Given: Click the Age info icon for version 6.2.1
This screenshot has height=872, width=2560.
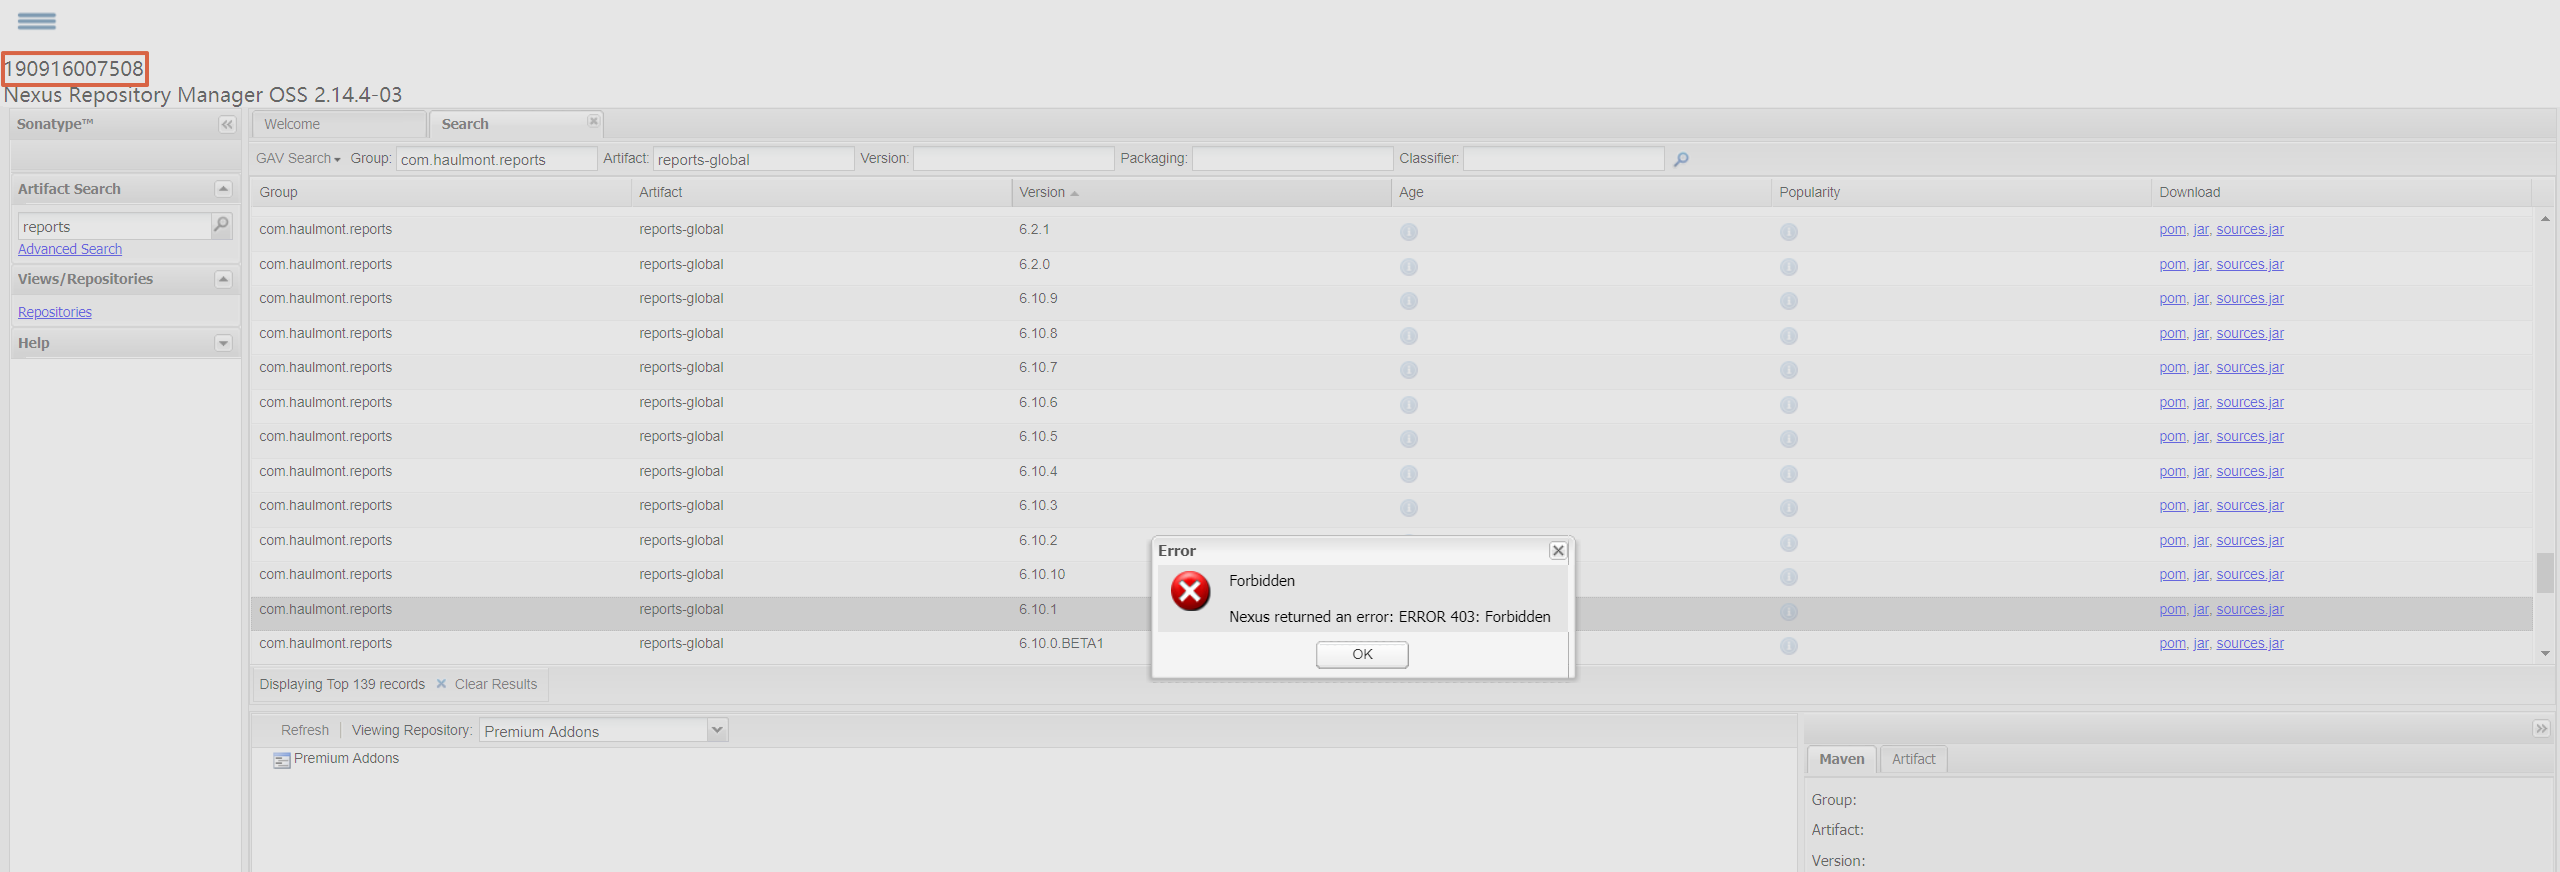Looking at the screenshot, I should pos(1409,232).
